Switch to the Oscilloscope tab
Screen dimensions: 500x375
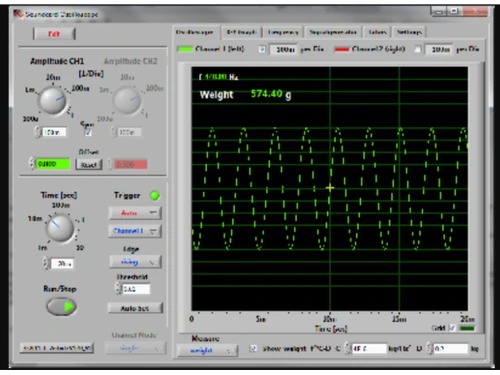pyautogui.click(x=196, y=32)
